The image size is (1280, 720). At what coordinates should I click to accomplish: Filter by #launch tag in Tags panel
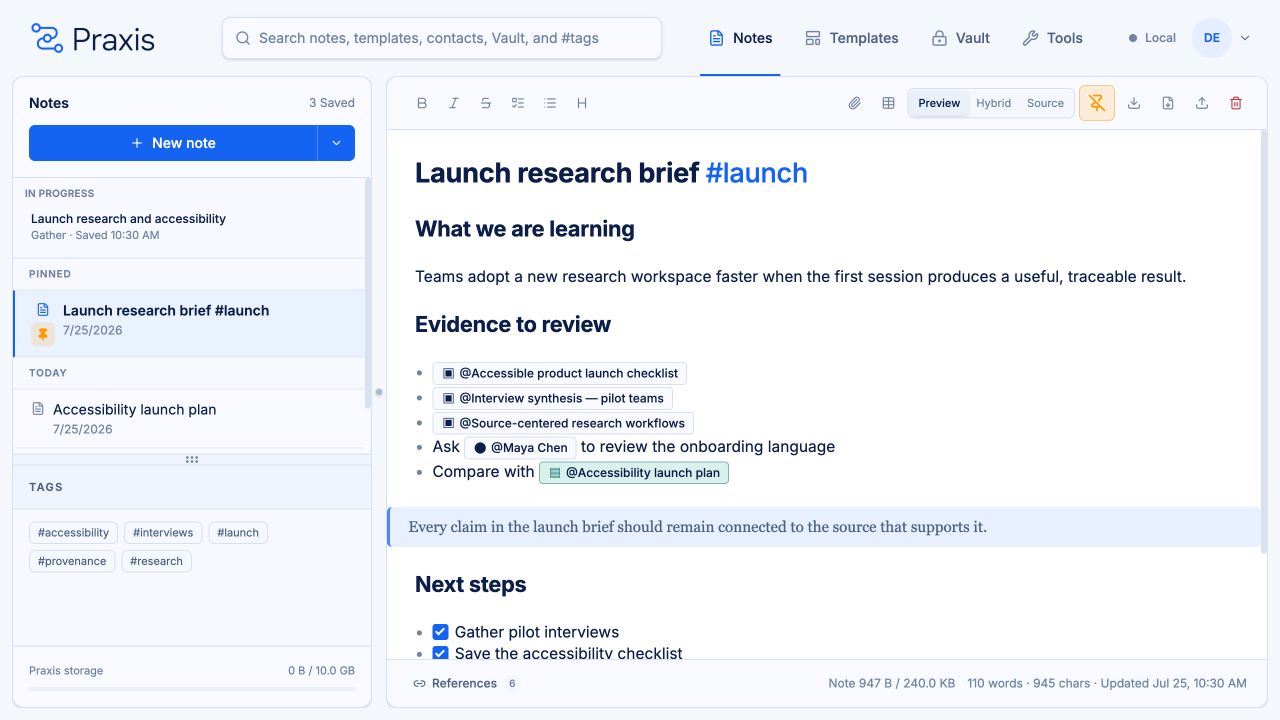(238, 533)
